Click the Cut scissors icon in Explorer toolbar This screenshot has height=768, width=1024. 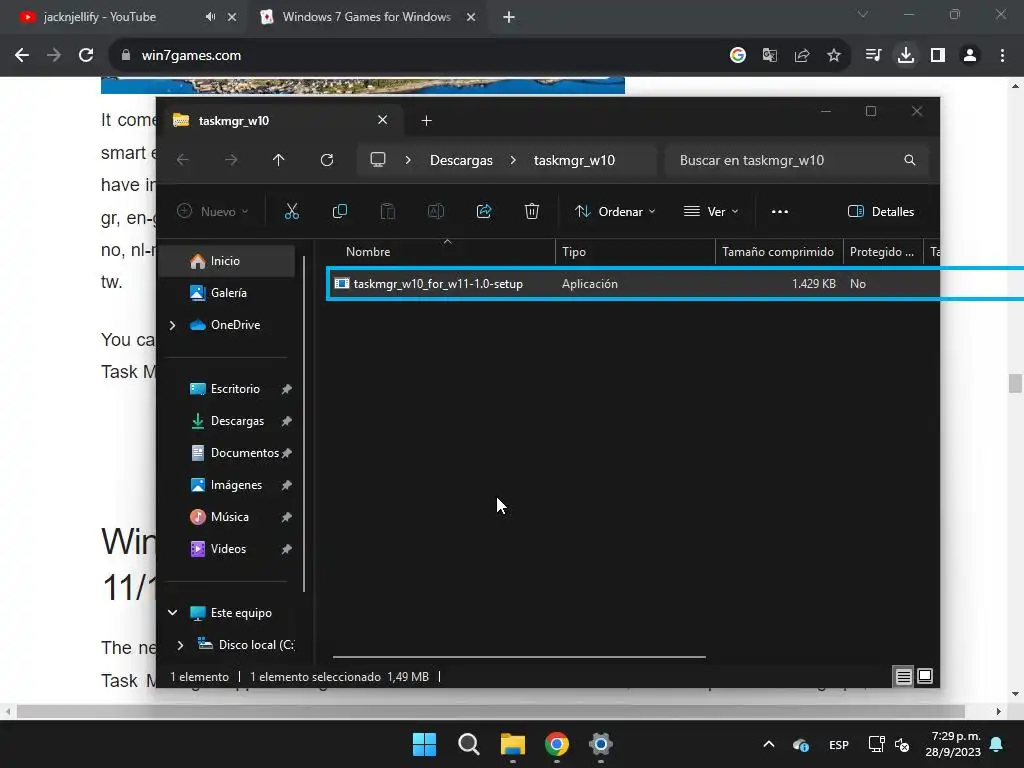[x=291, y=212]
